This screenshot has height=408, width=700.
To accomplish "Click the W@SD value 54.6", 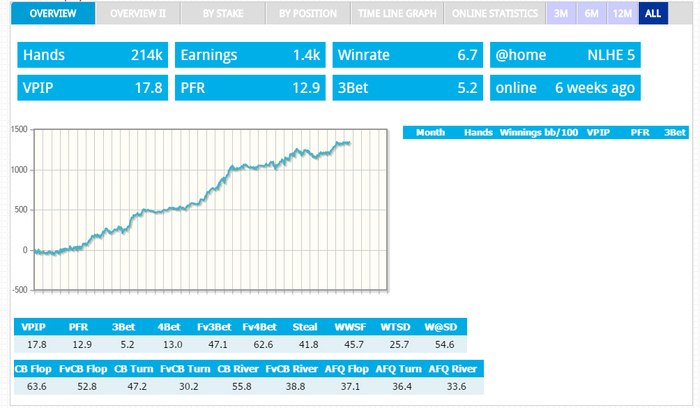I will [x=445, y=345].
